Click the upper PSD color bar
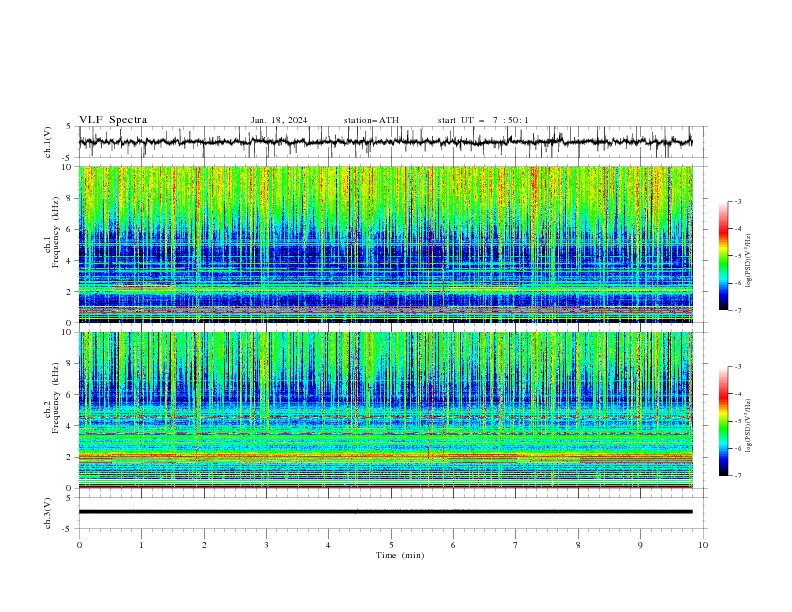Screen dimensions: 792x612 [723, 256]
